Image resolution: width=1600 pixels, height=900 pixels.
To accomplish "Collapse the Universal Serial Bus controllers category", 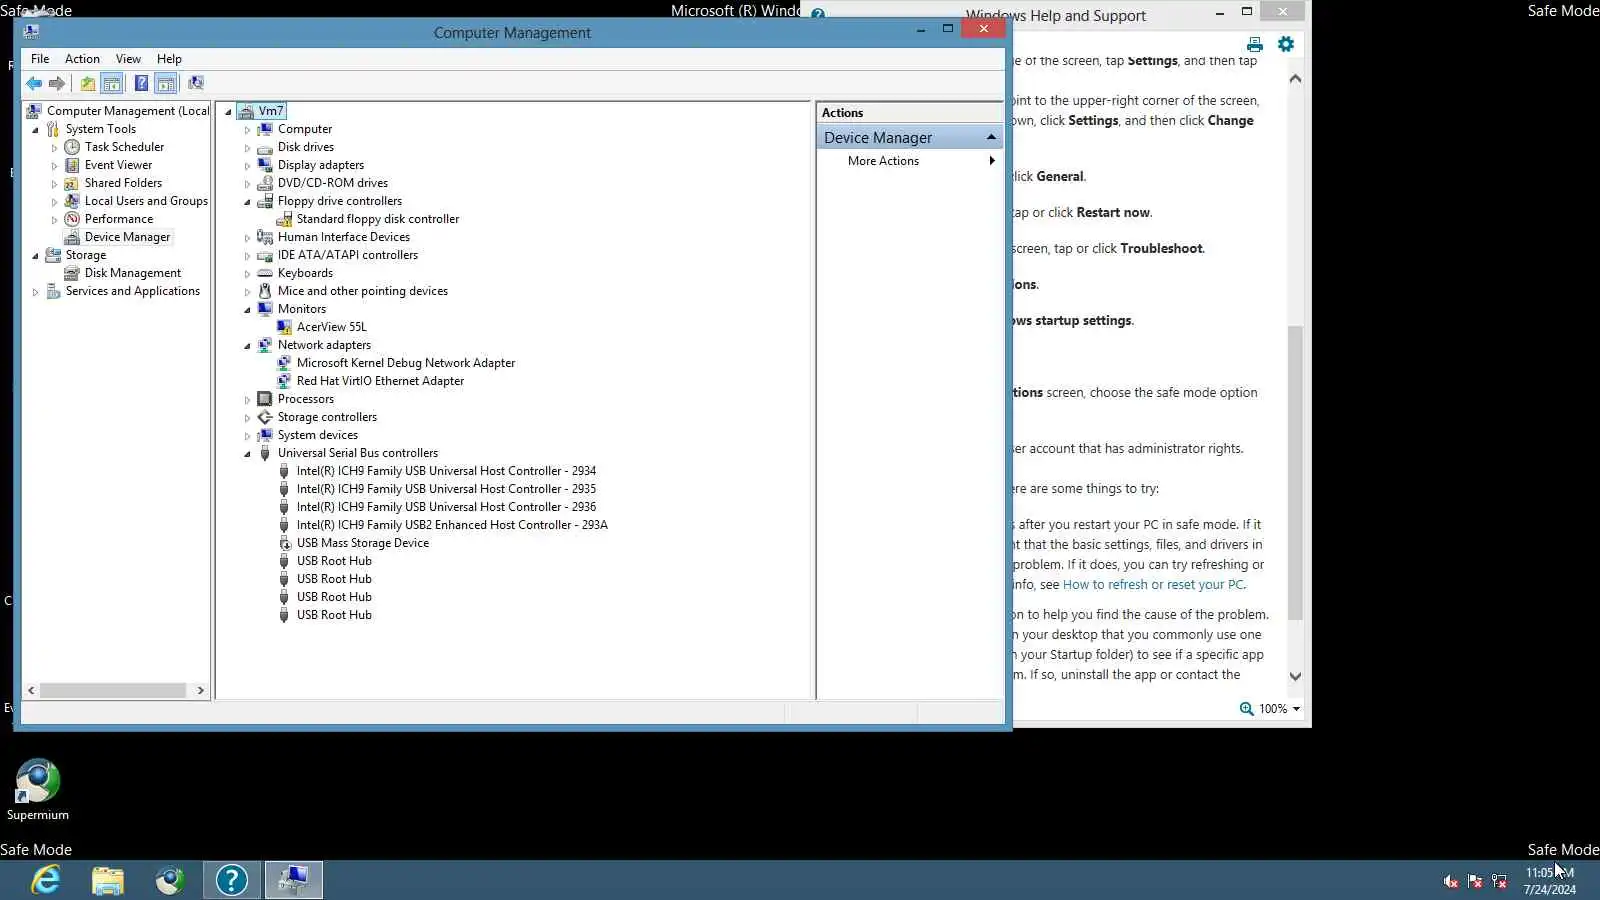I will click(247, 454).
